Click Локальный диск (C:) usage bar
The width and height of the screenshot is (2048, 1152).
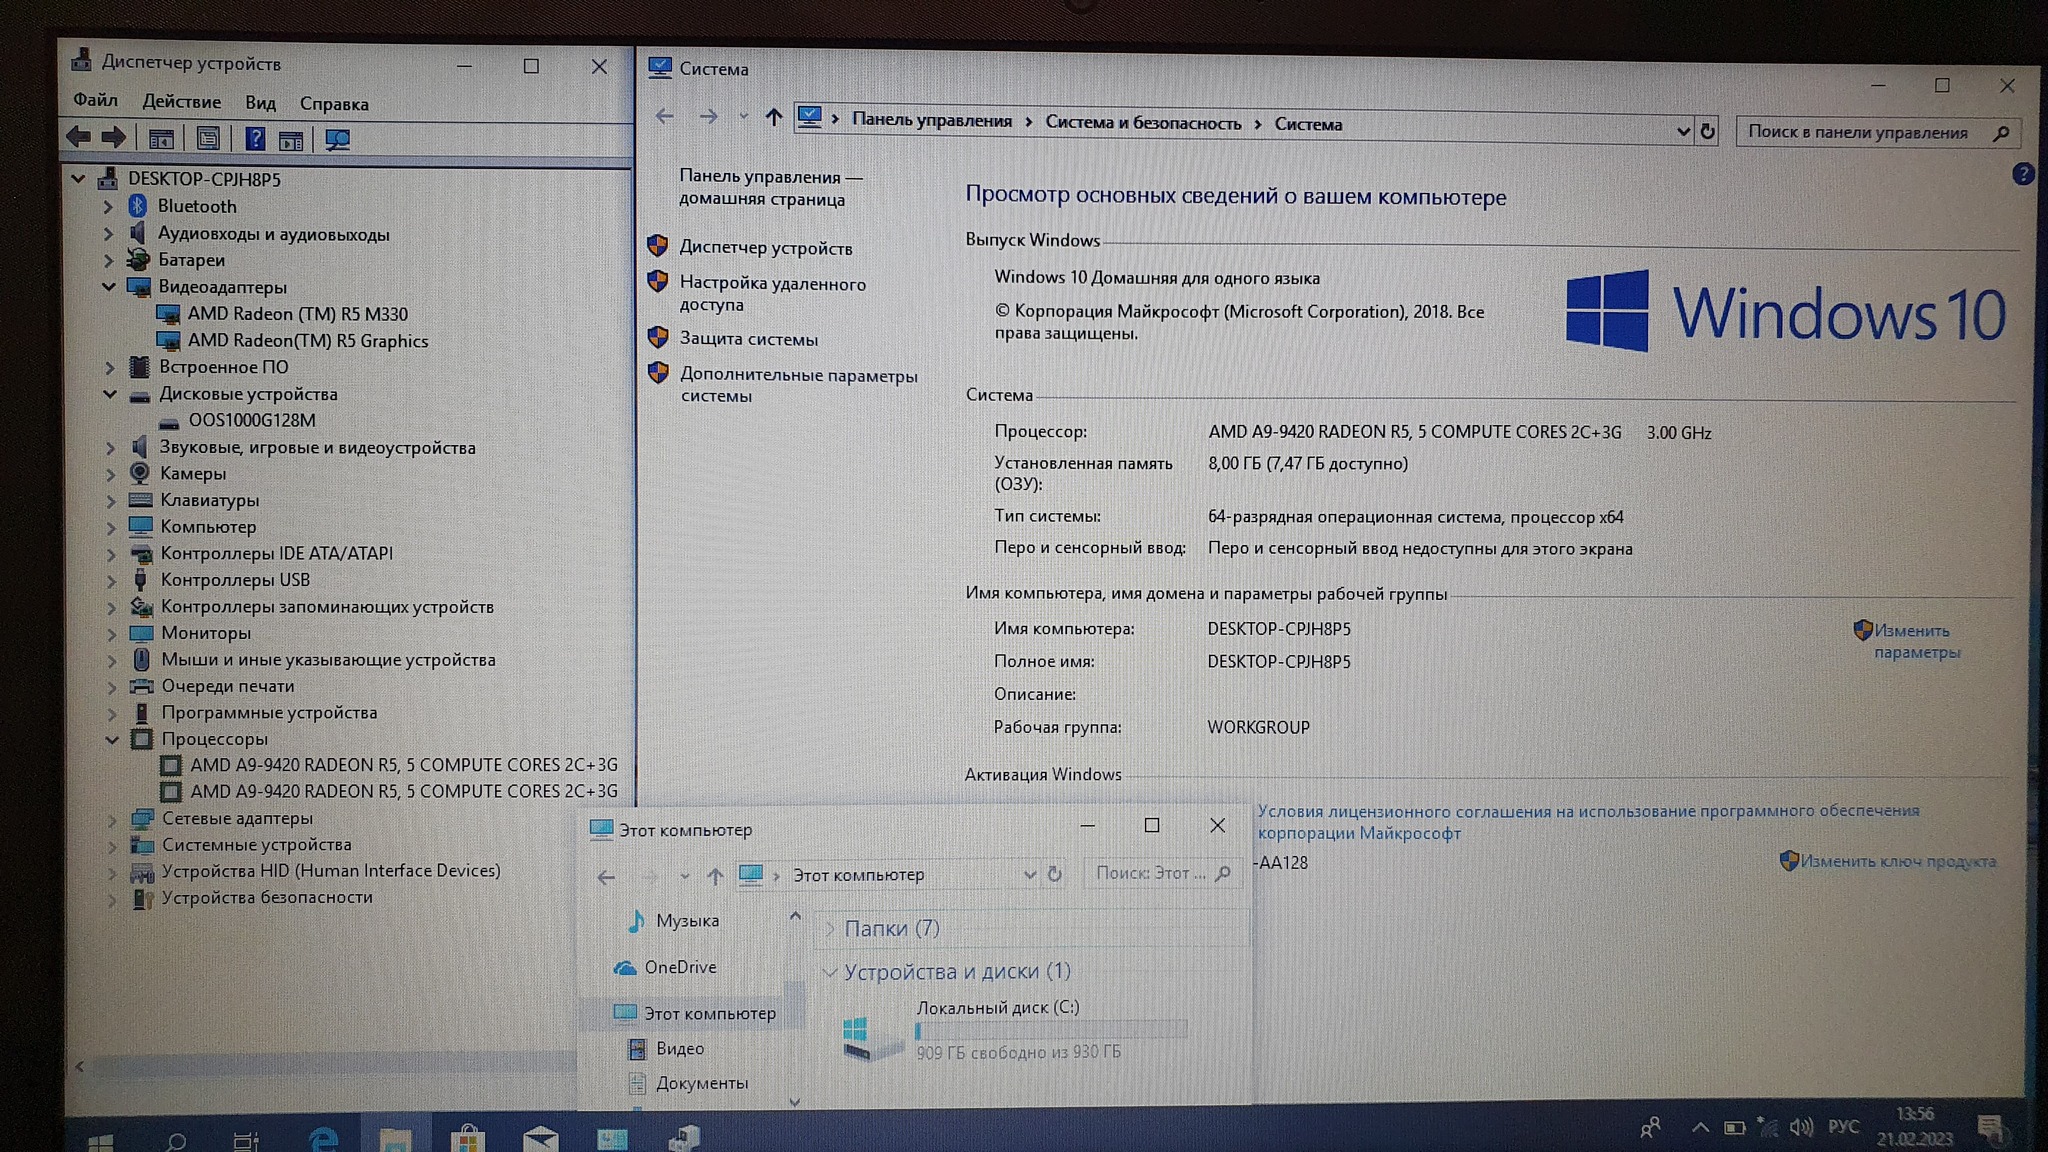tap(1050, 1029)
